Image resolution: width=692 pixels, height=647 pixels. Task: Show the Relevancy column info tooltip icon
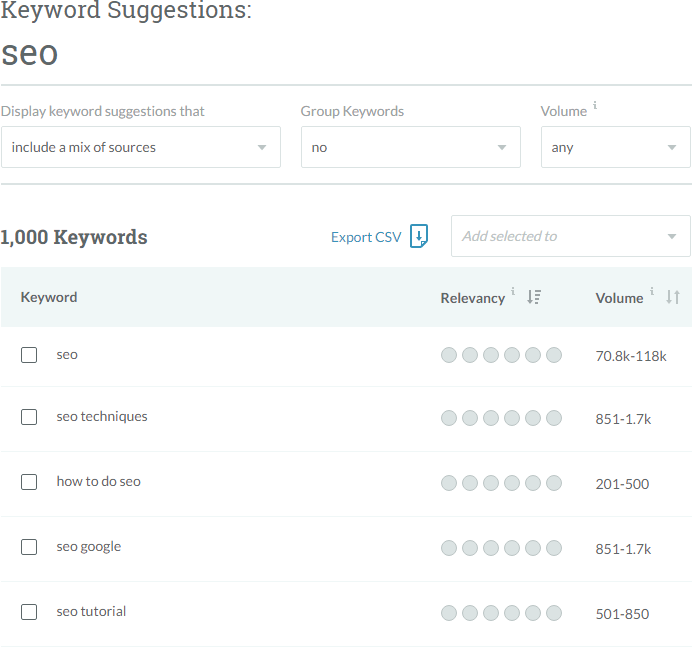pyautogui.click(x=514, y=292)
